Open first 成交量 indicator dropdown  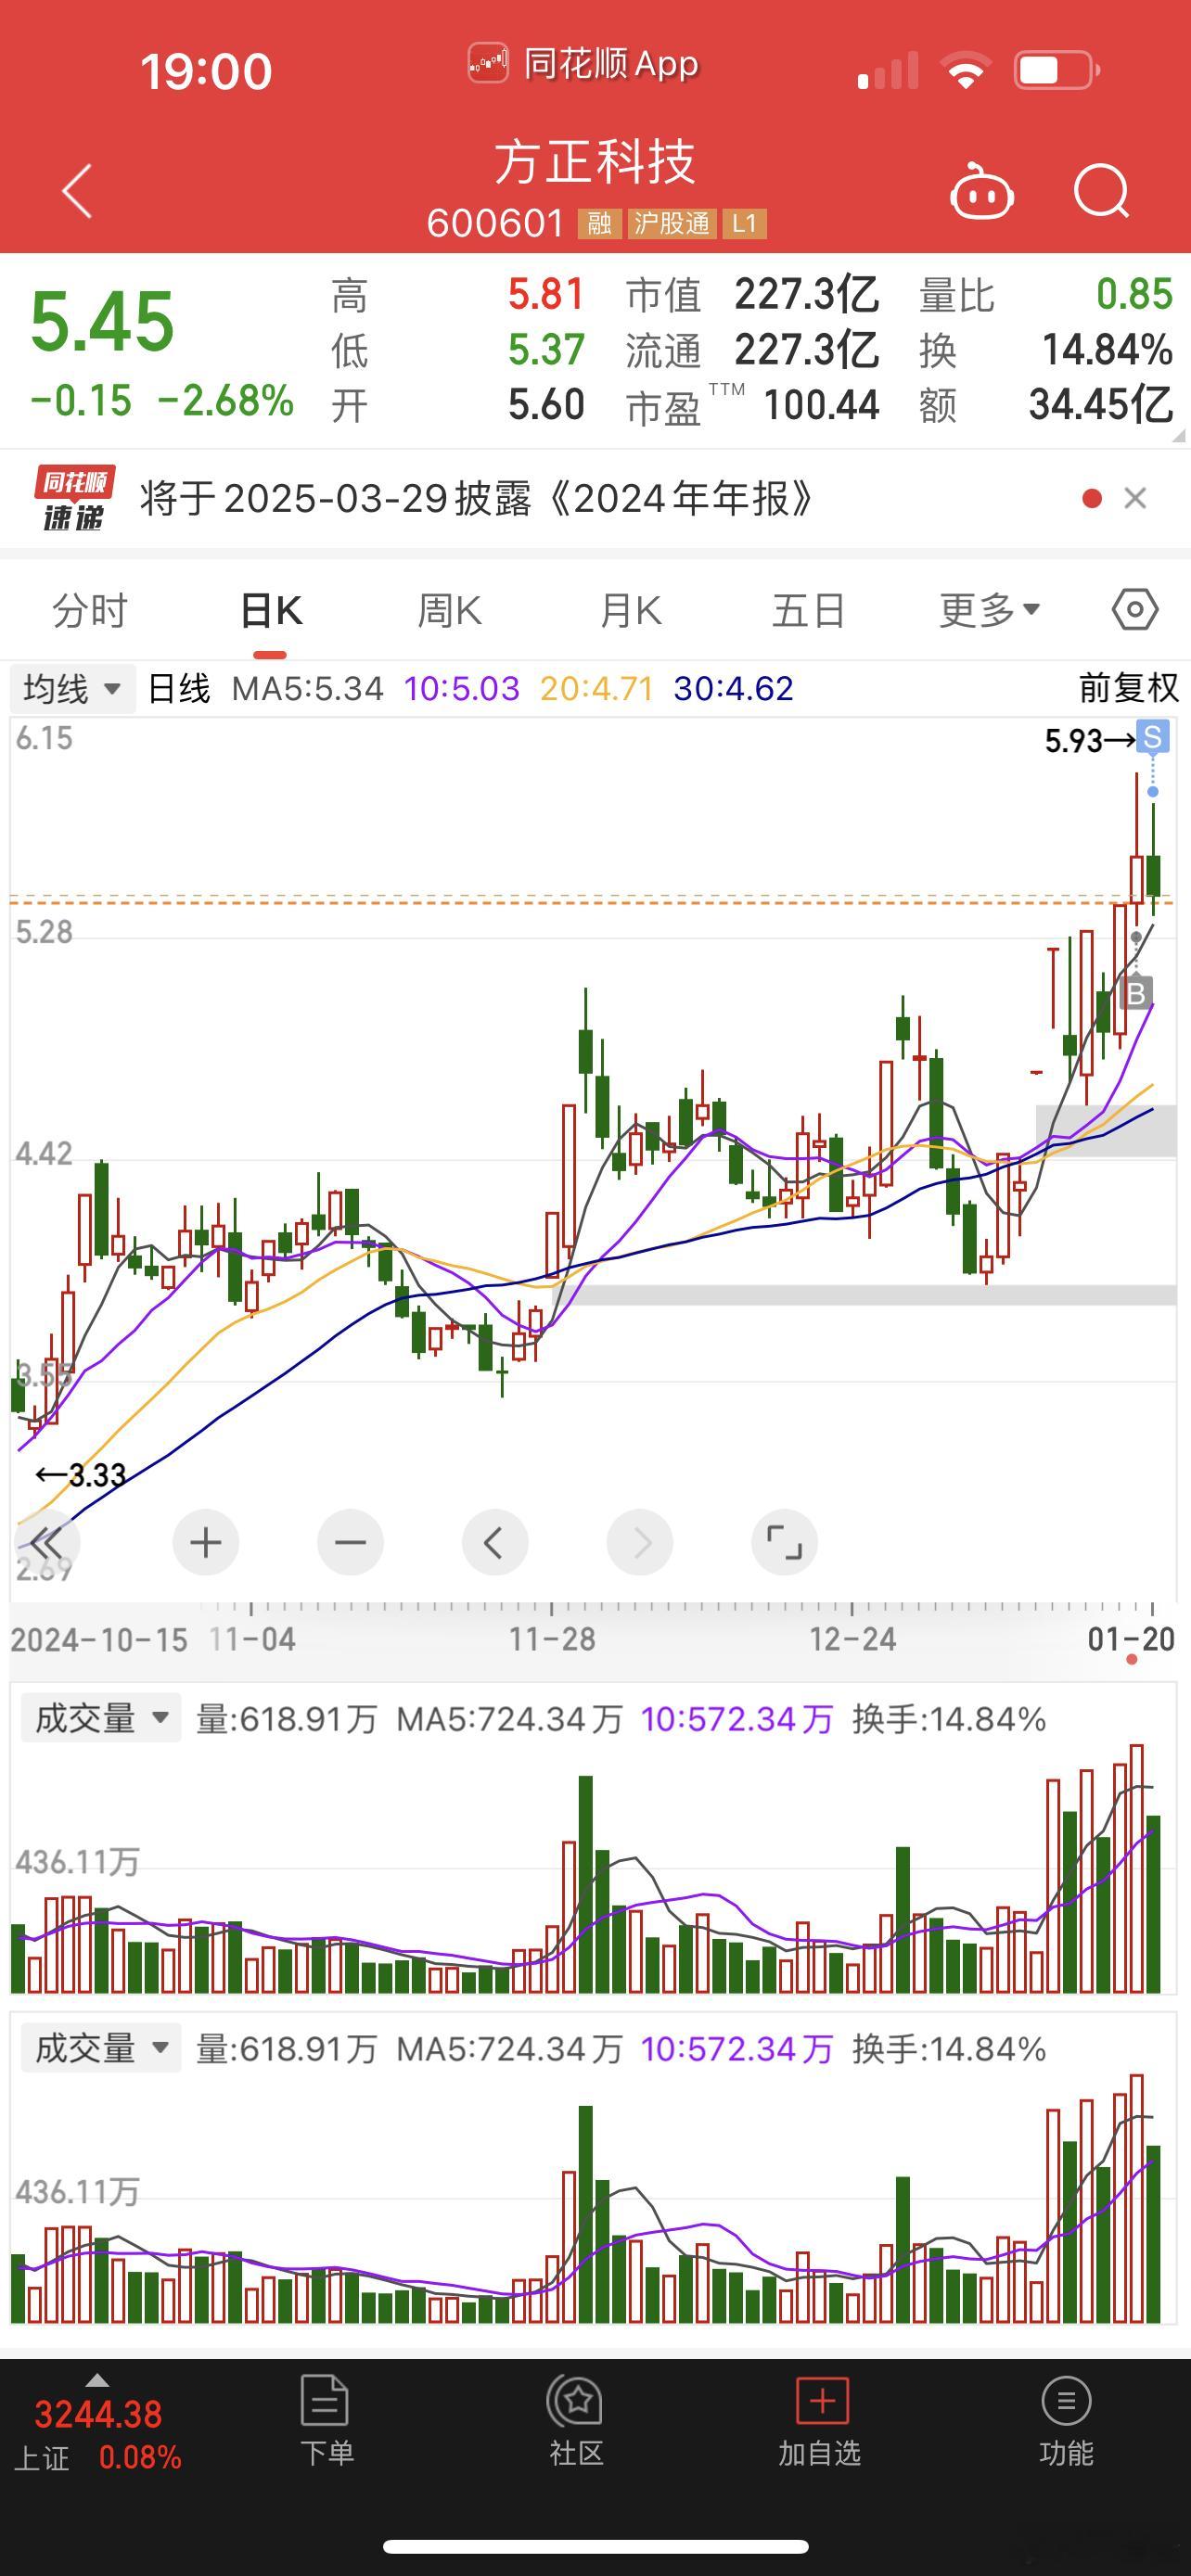point(101,1718)
